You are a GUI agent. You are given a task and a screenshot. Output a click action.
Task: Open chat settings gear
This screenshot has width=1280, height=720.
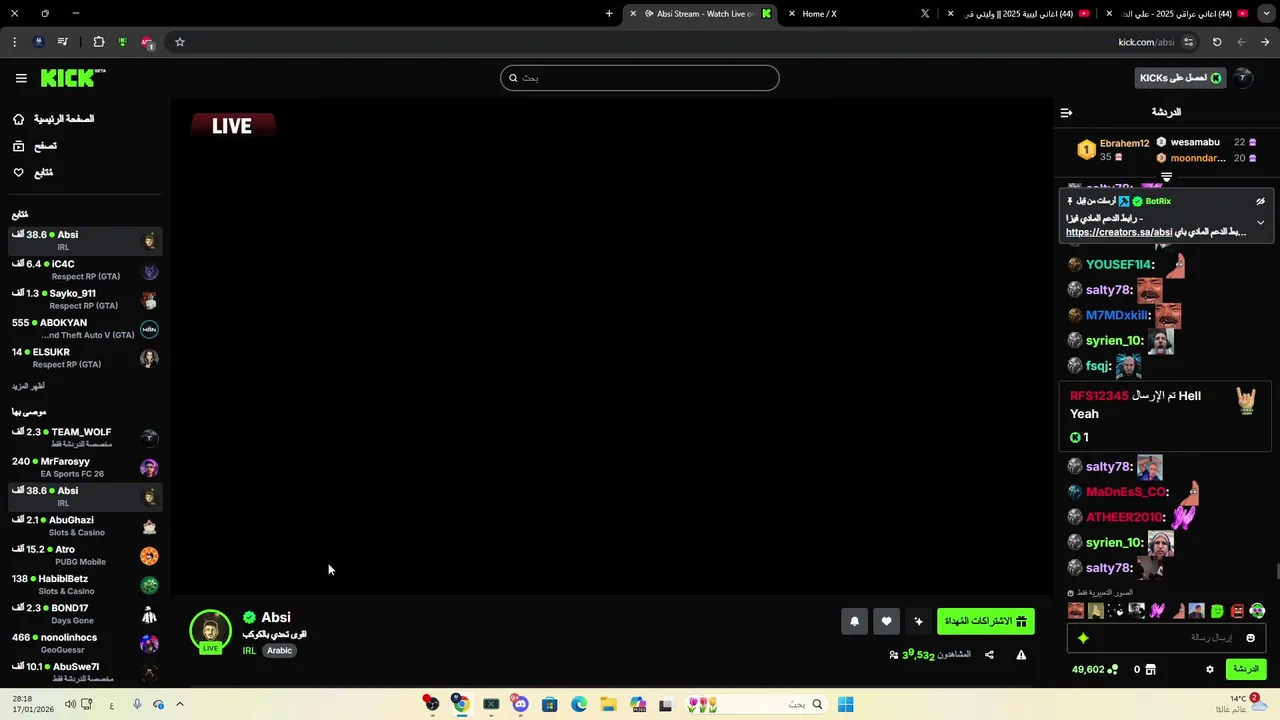point(1209,669)
